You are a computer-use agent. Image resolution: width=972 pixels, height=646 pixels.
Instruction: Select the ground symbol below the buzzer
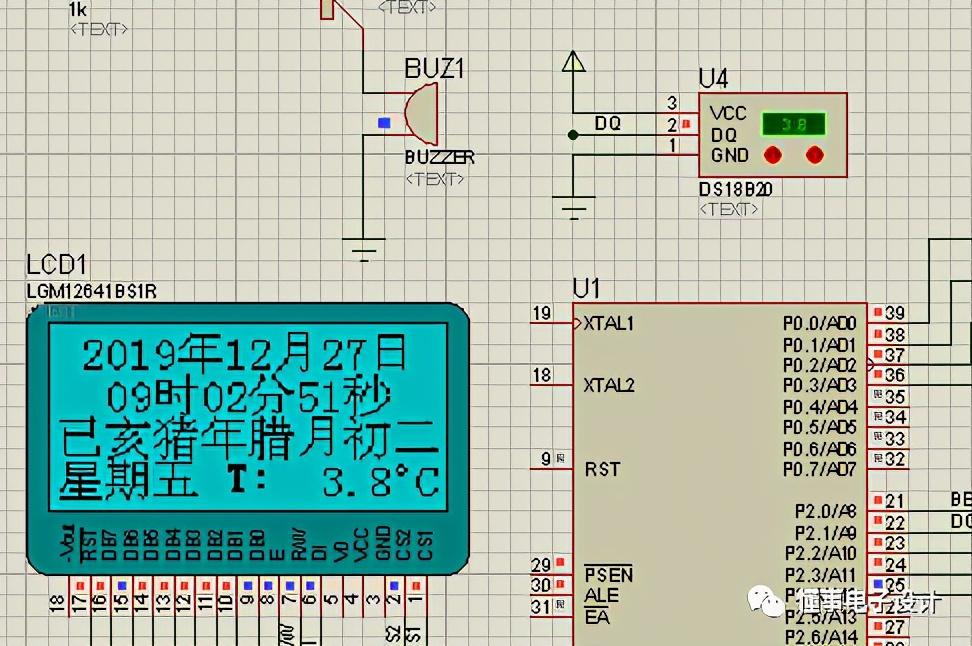[x=364, y=249]
